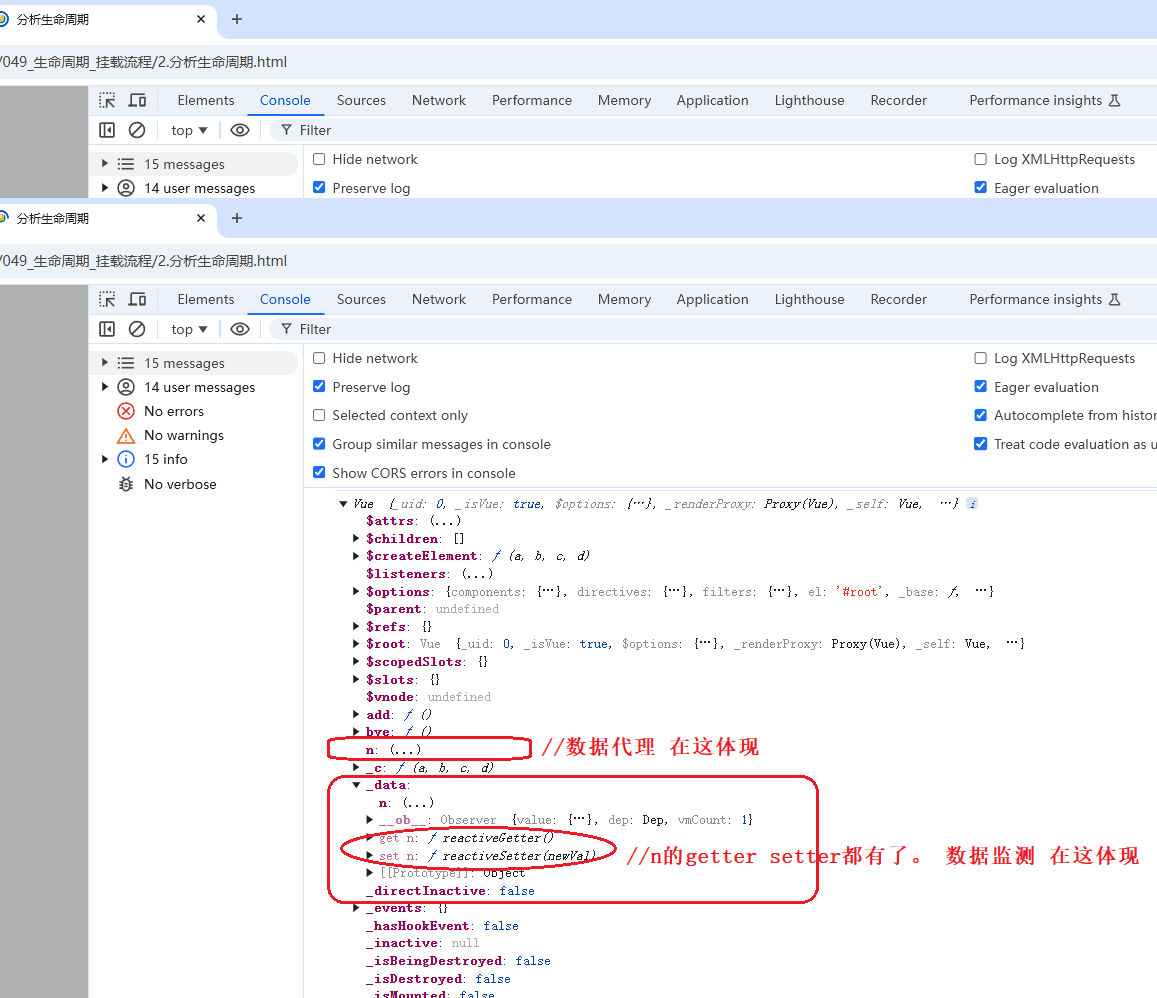
Task: Click the red error icon beside No errors
Action: [x=126, y=411]
